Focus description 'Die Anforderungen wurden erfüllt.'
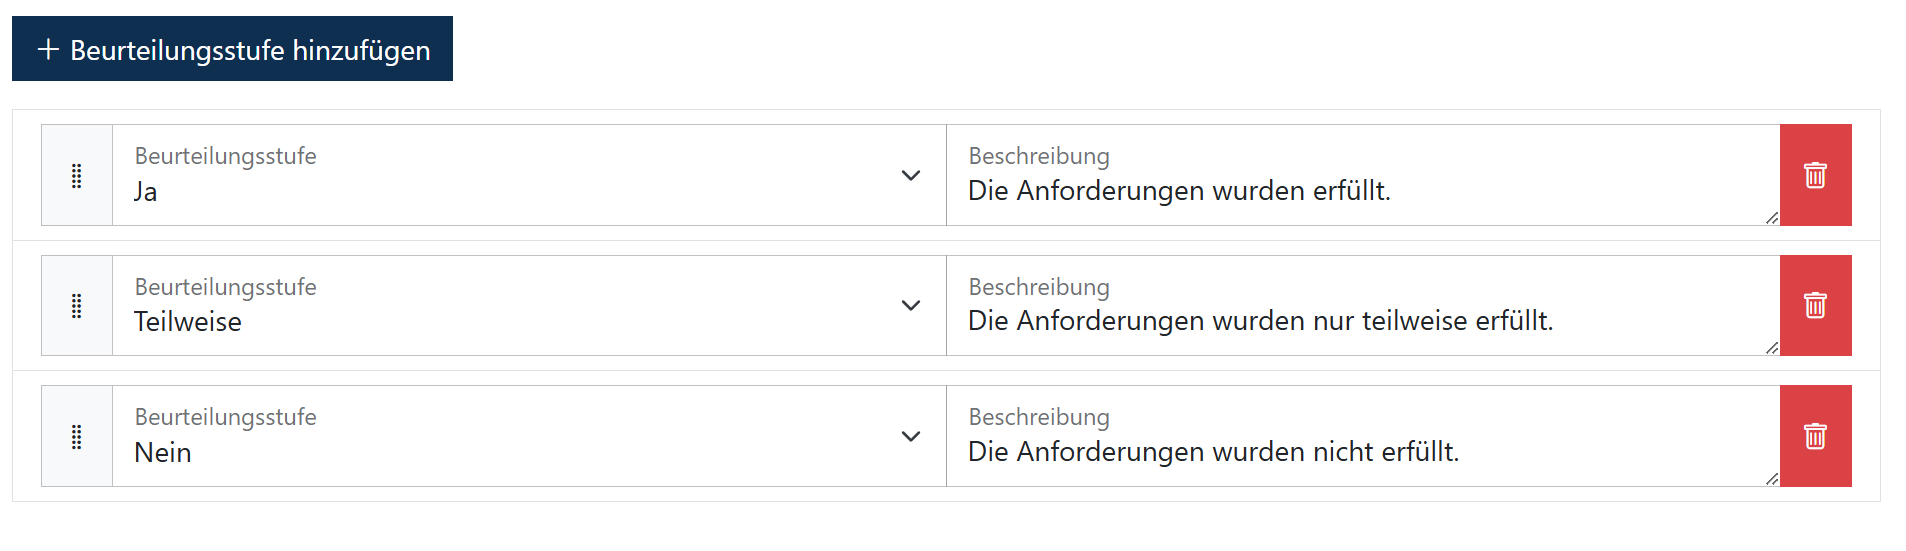 [1363, 175]
